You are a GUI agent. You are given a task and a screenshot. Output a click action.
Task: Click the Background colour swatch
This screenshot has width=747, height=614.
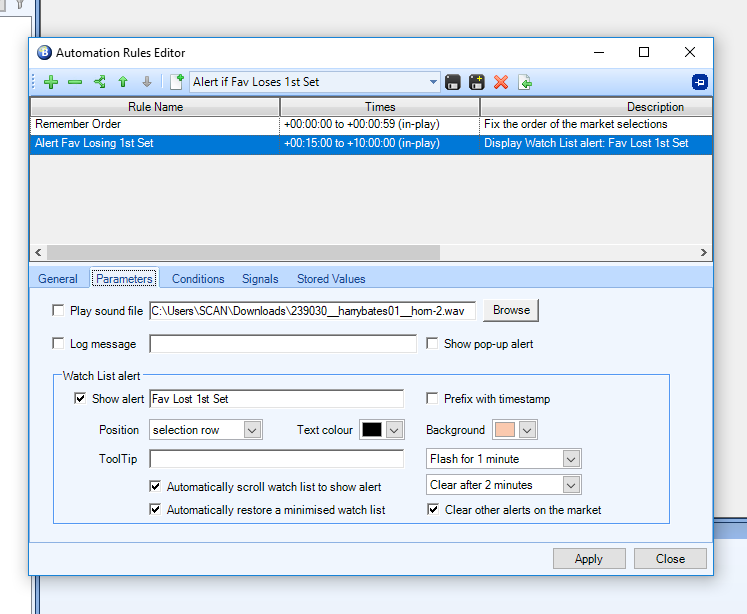[505, 430]
